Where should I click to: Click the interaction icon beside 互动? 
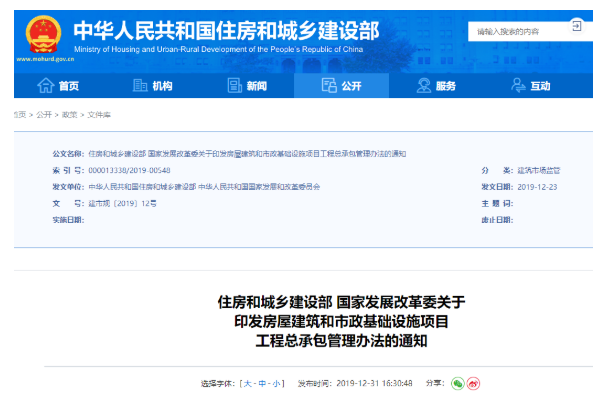pos(518,85)
